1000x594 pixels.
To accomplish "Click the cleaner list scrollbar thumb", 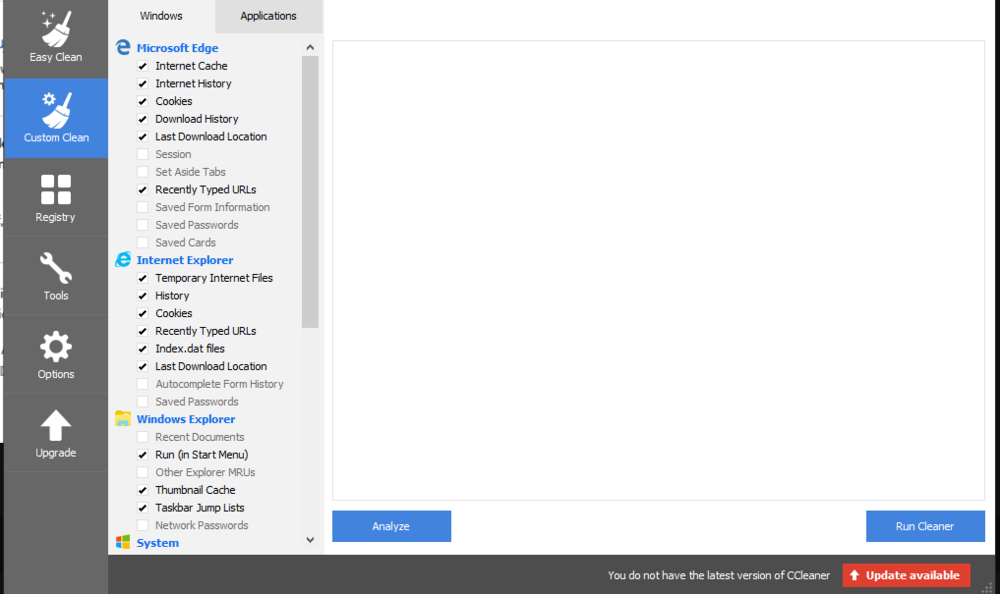I will pyautogui.click(x=310, y=191).
